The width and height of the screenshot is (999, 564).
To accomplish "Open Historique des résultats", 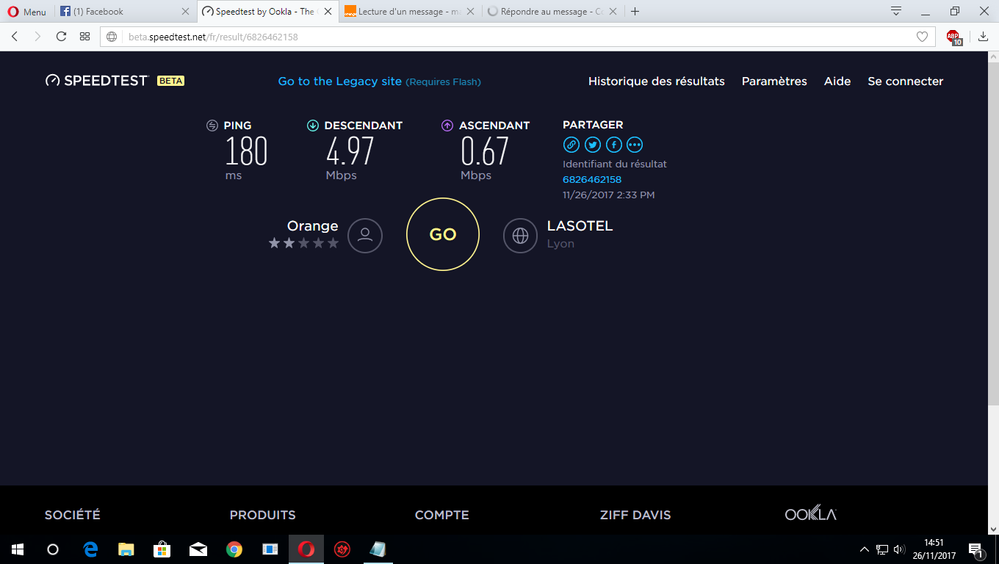I will pos(656,81).
